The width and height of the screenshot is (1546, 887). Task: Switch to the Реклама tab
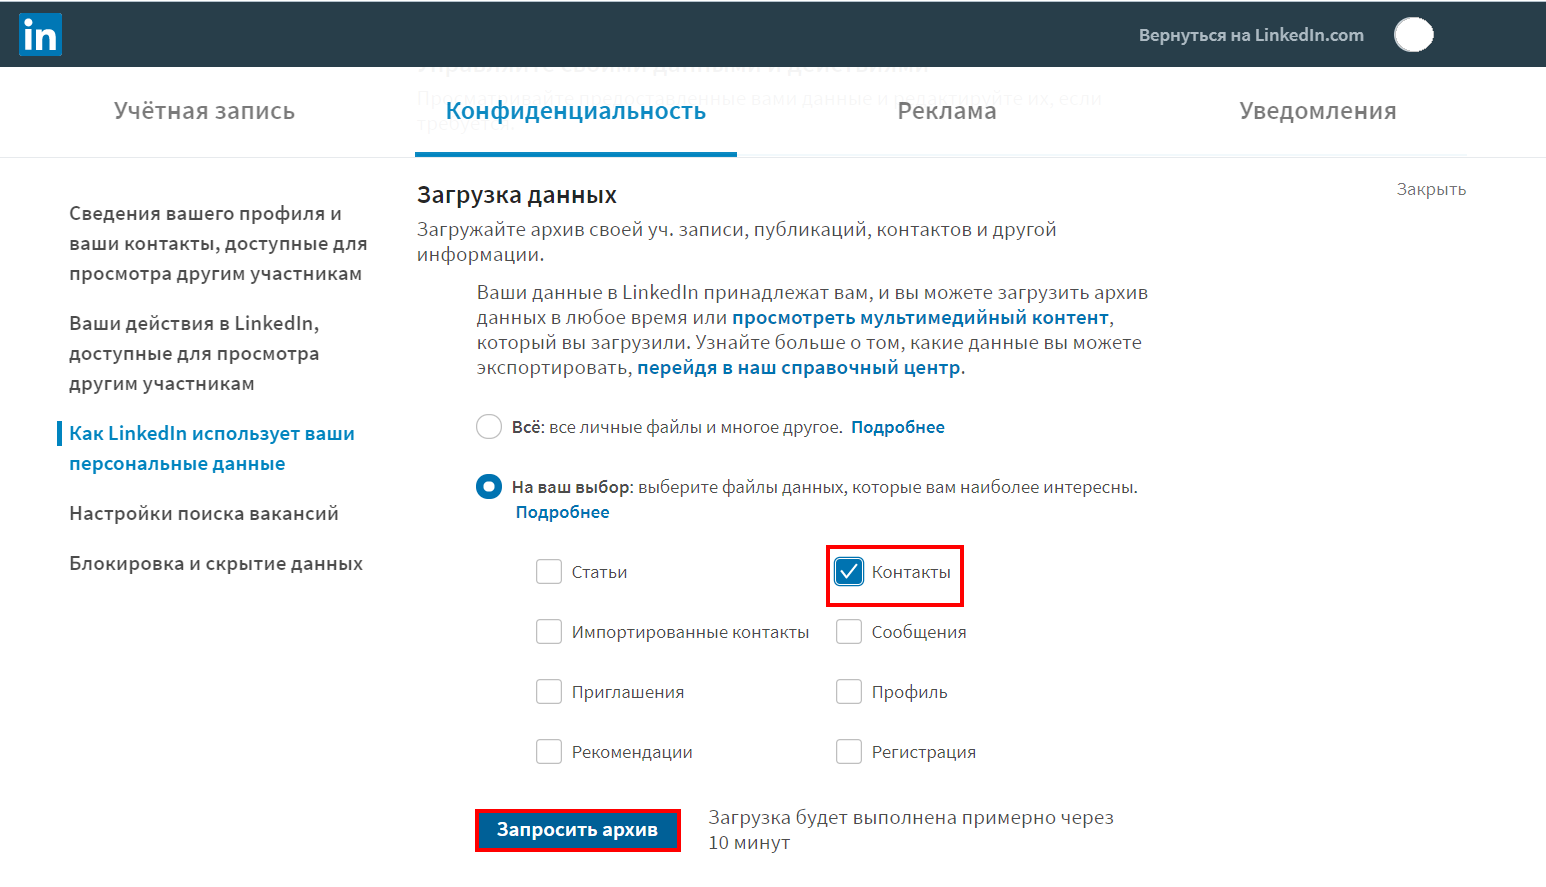point(946,111)
